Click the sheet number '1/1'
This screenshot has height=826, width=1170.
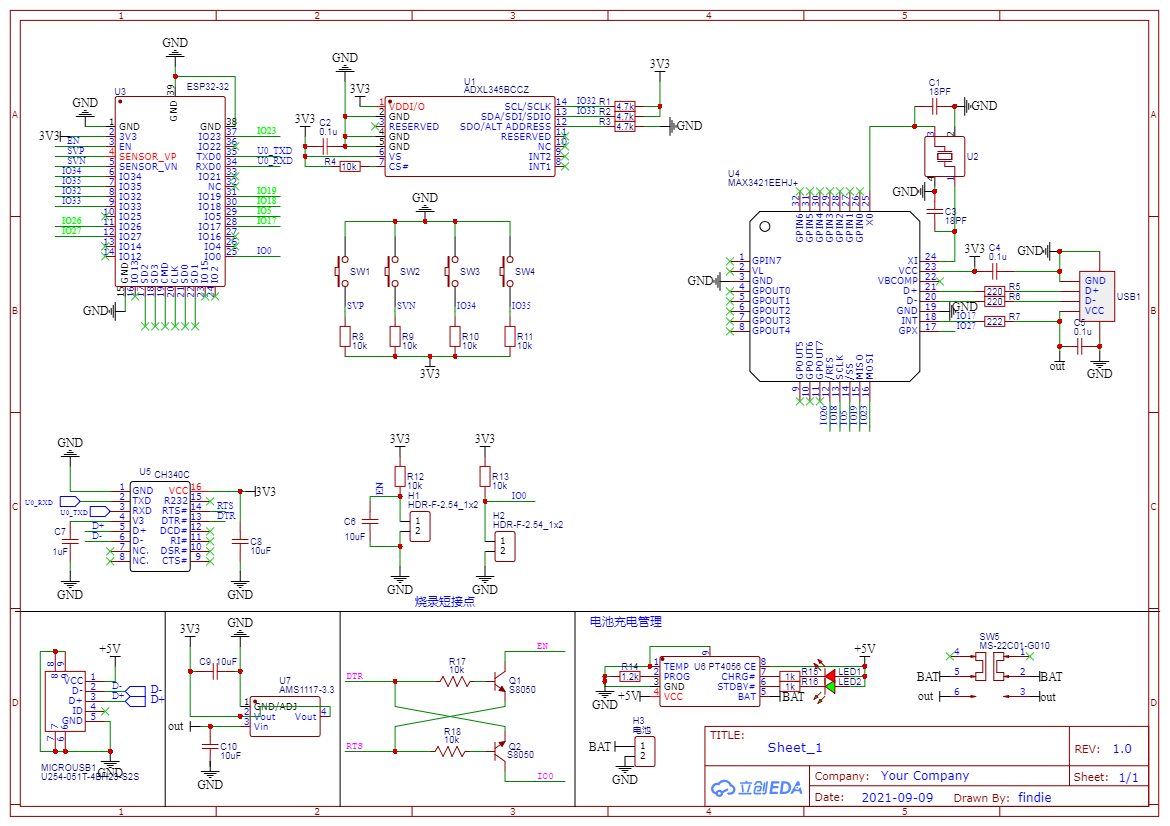pos(1128,777)
